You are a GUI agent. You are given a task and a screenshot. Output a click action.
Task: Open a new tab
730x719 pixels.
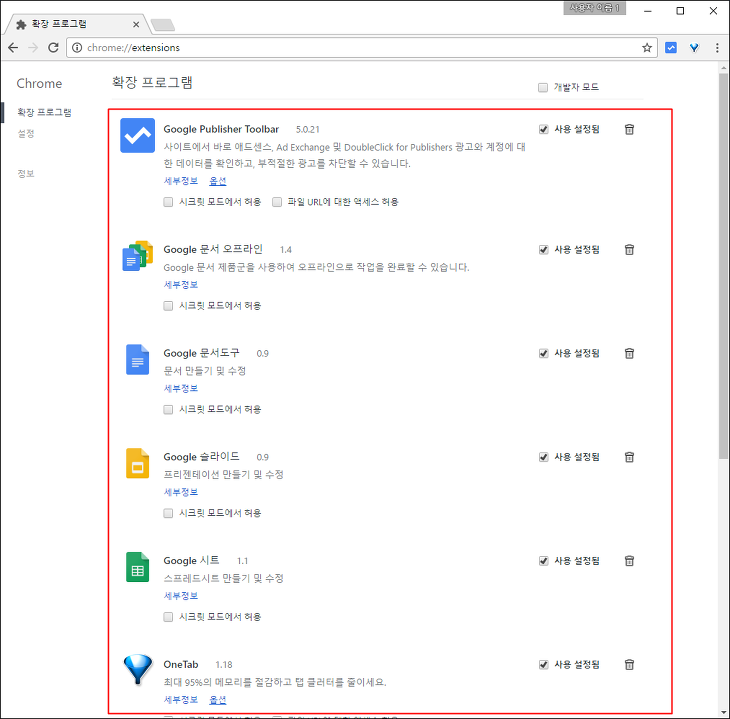coord(163,25)
